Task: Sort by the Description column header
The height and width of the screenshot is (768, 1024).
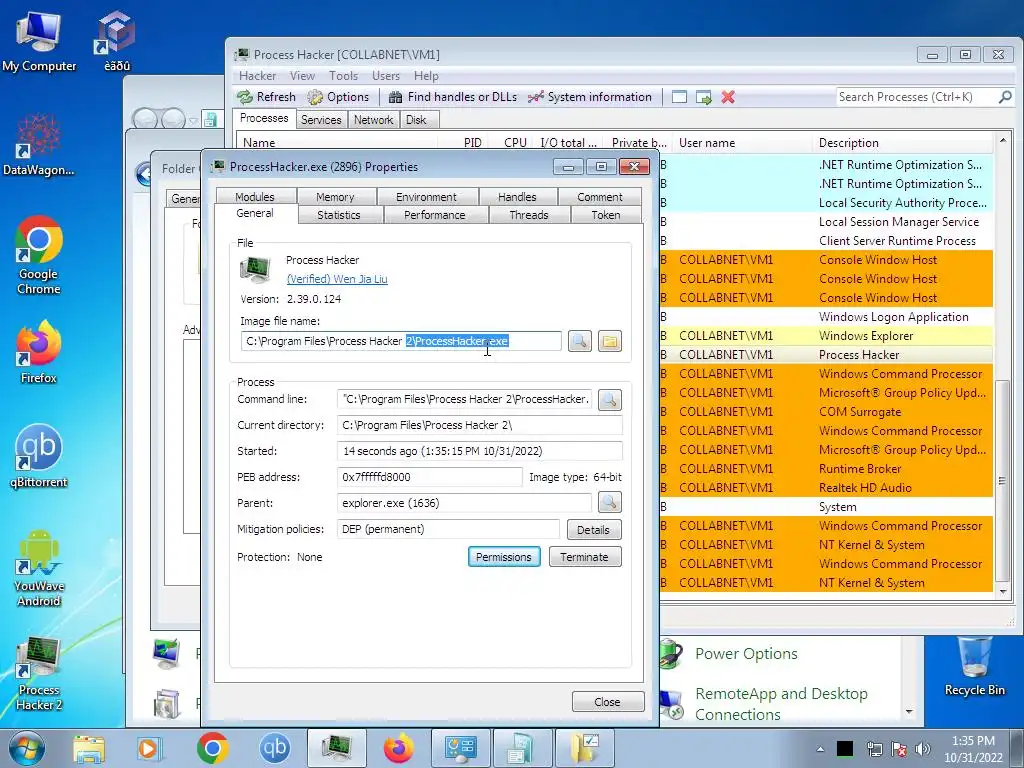Action: [x=904, y=142]
